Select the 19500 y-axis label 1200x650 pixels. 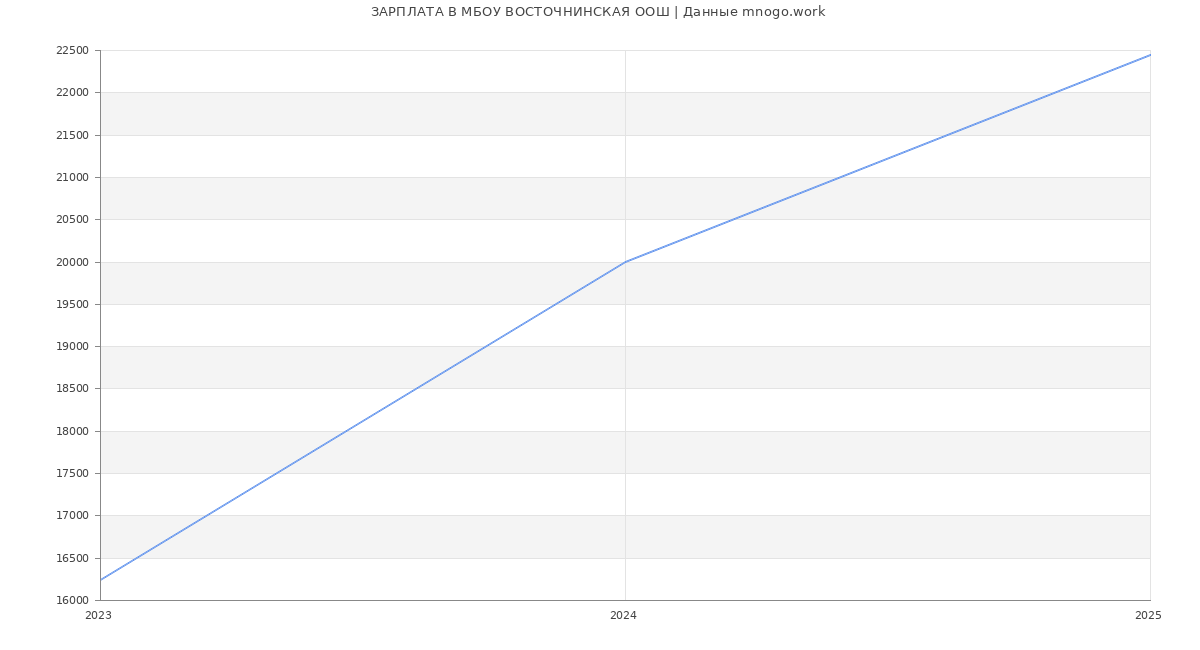72,305
